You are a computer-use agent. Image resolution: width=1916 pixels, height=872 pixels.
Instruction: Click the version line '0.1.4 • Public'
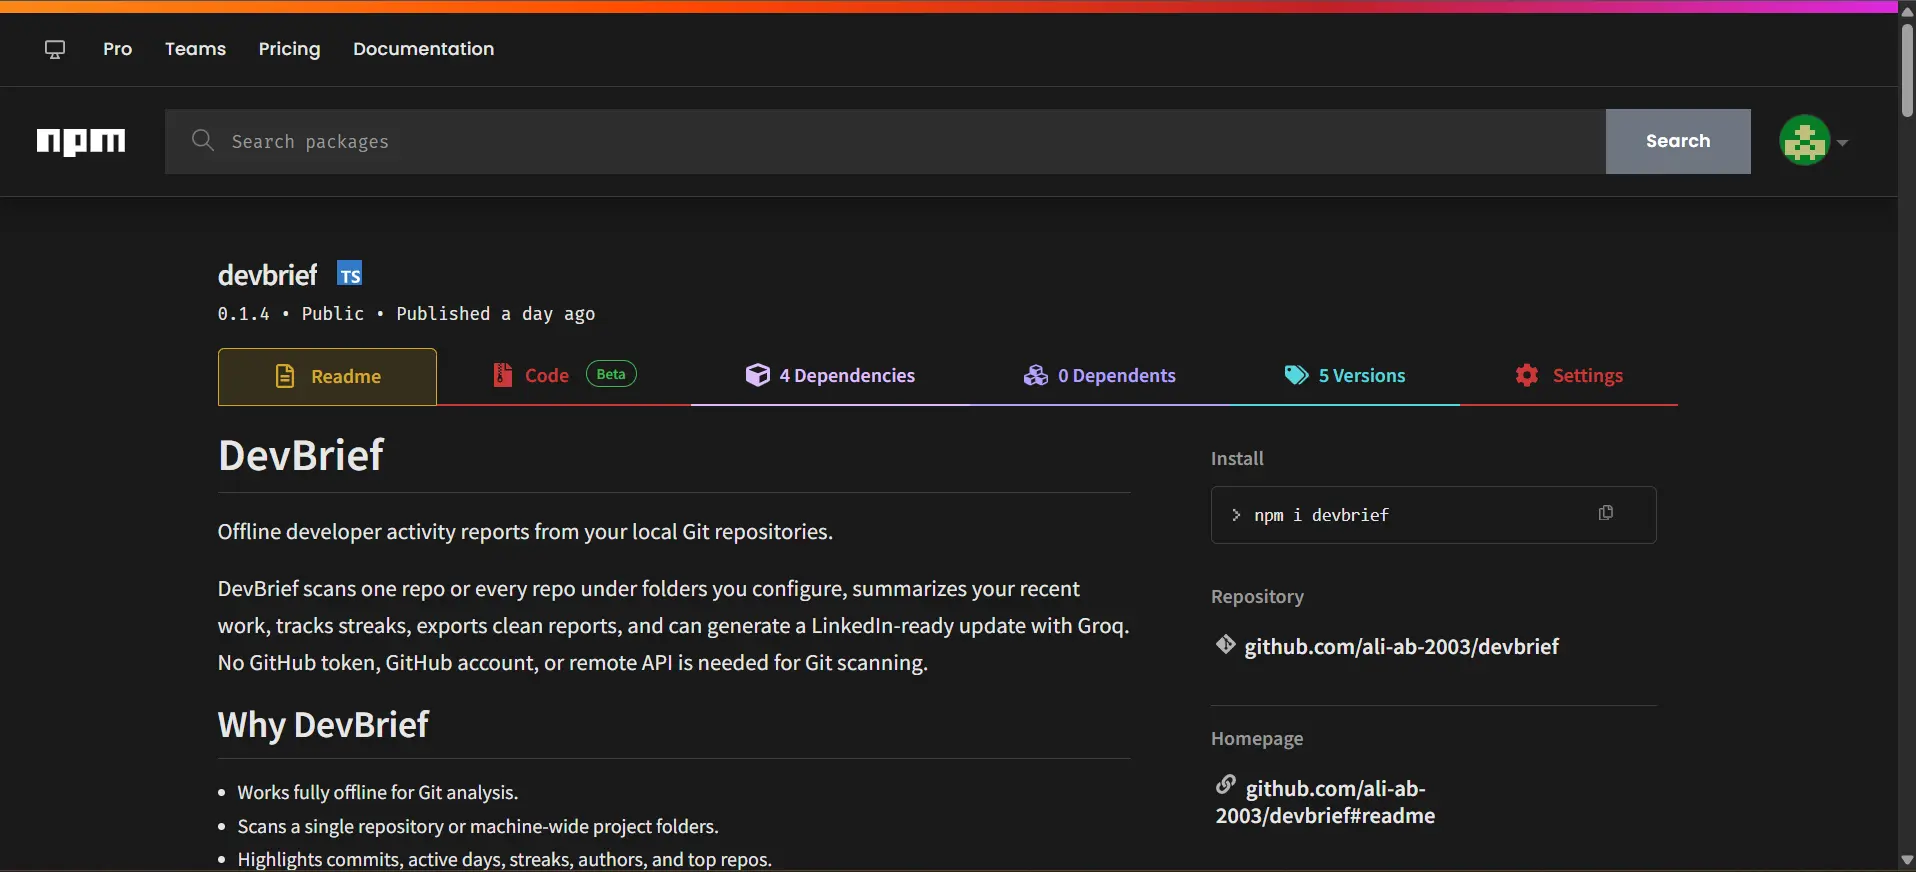(x=291, y=314)
